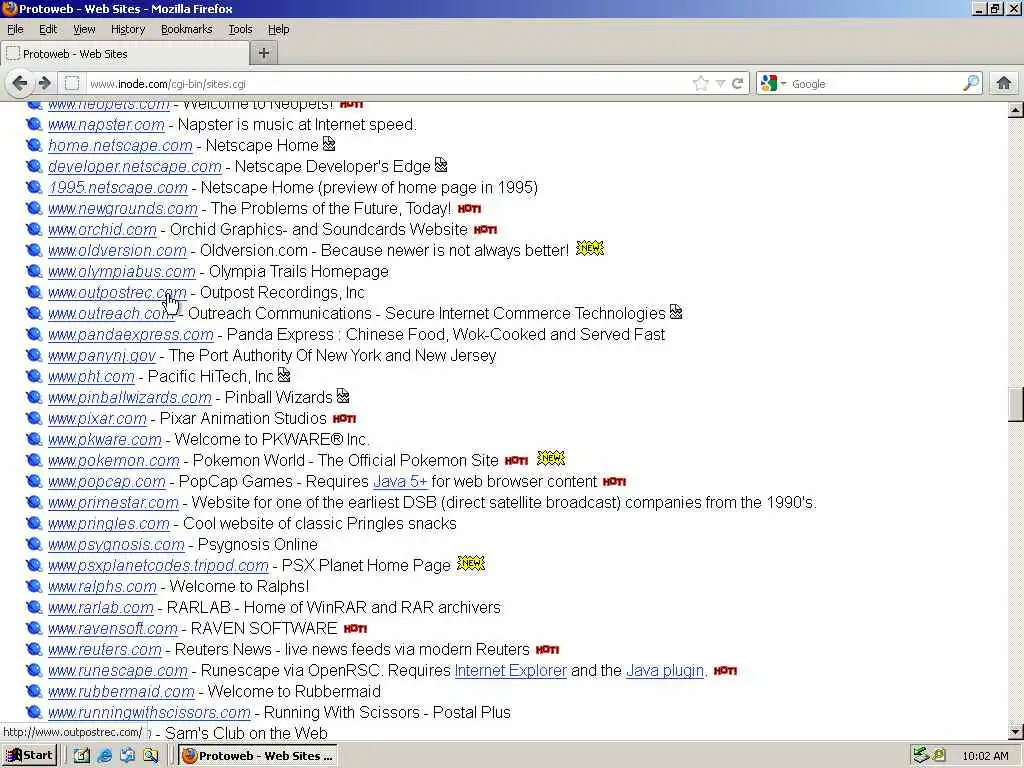
Task: Click broken image icon after Netscape Home
Action: point(329,144)
